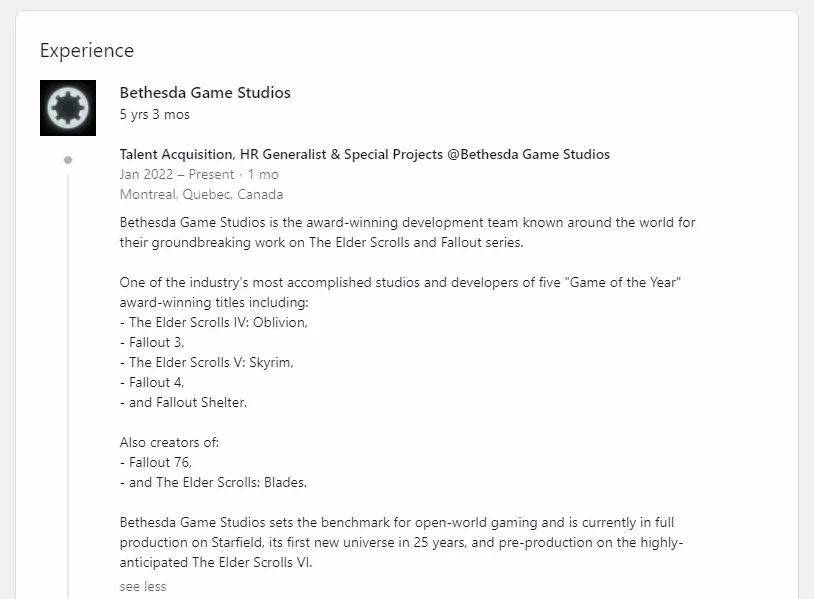Screen dimensions: 814x599
Task: Click the Experience section heading
Action: 87,50
